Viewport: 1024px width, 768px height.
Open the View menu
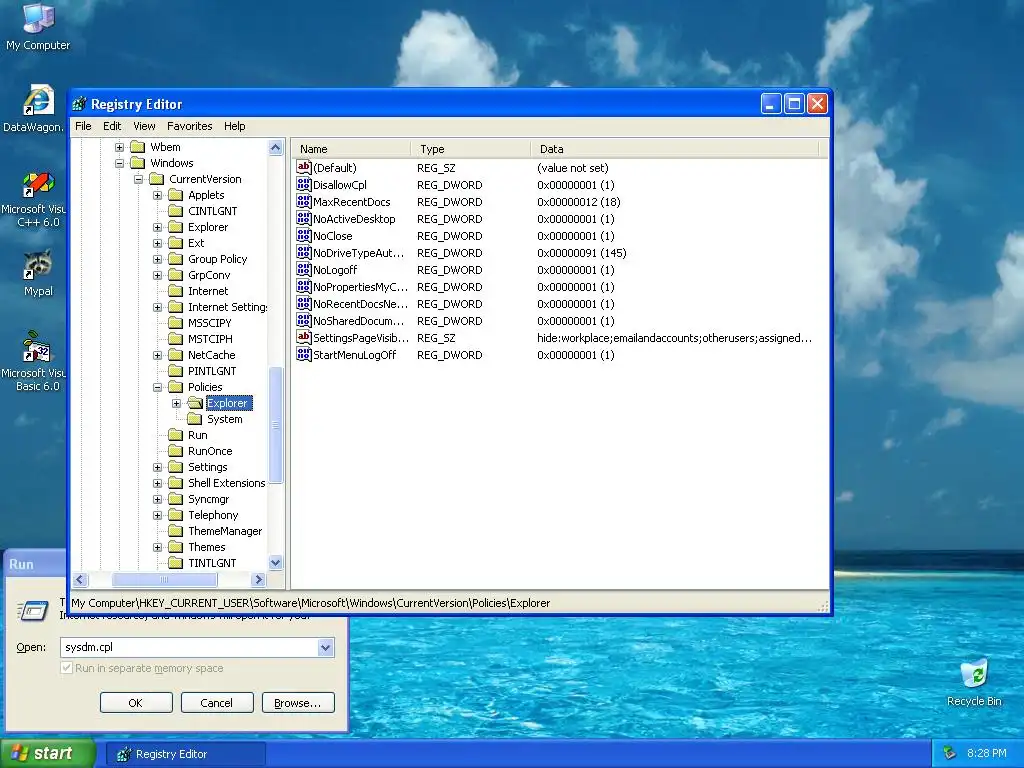144,126
